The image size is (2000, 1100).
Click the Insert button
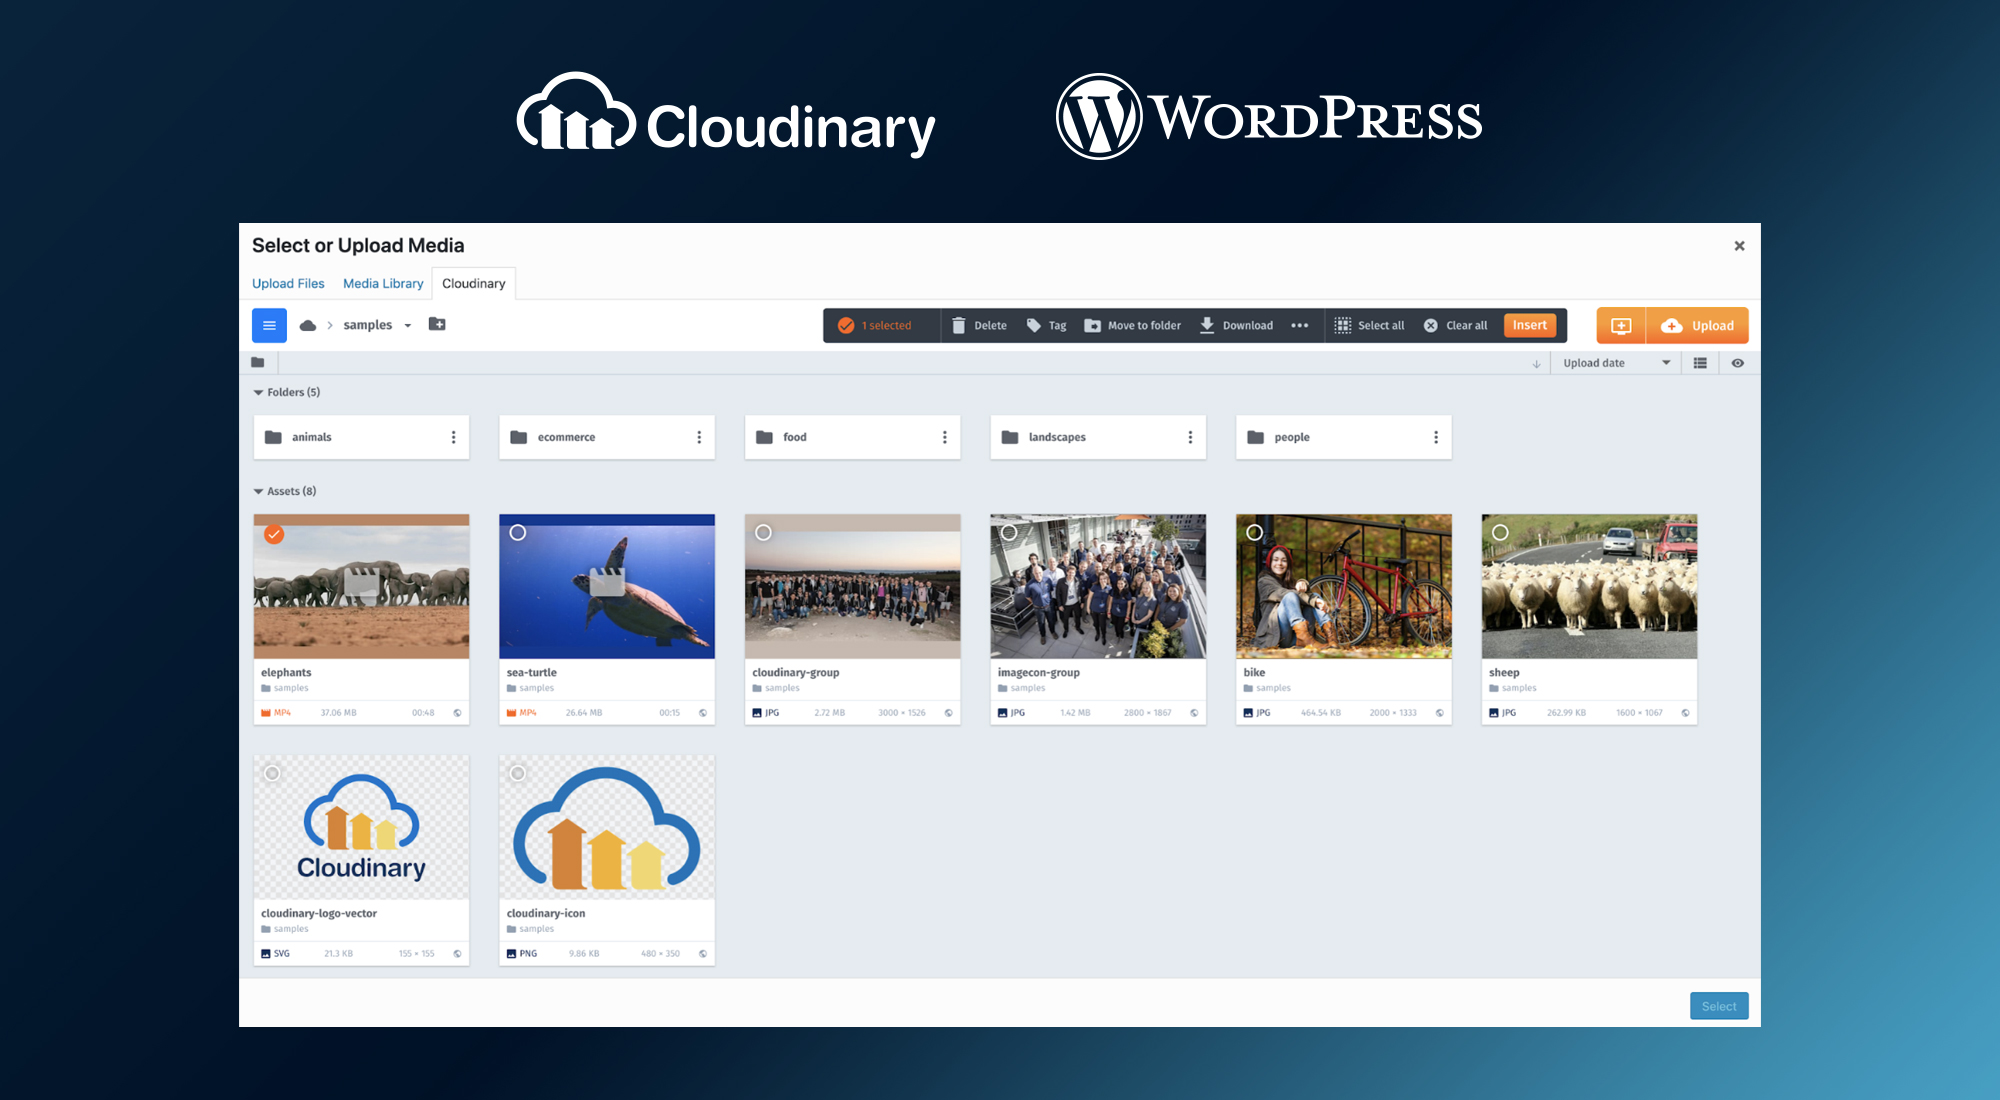[1529, 325]
